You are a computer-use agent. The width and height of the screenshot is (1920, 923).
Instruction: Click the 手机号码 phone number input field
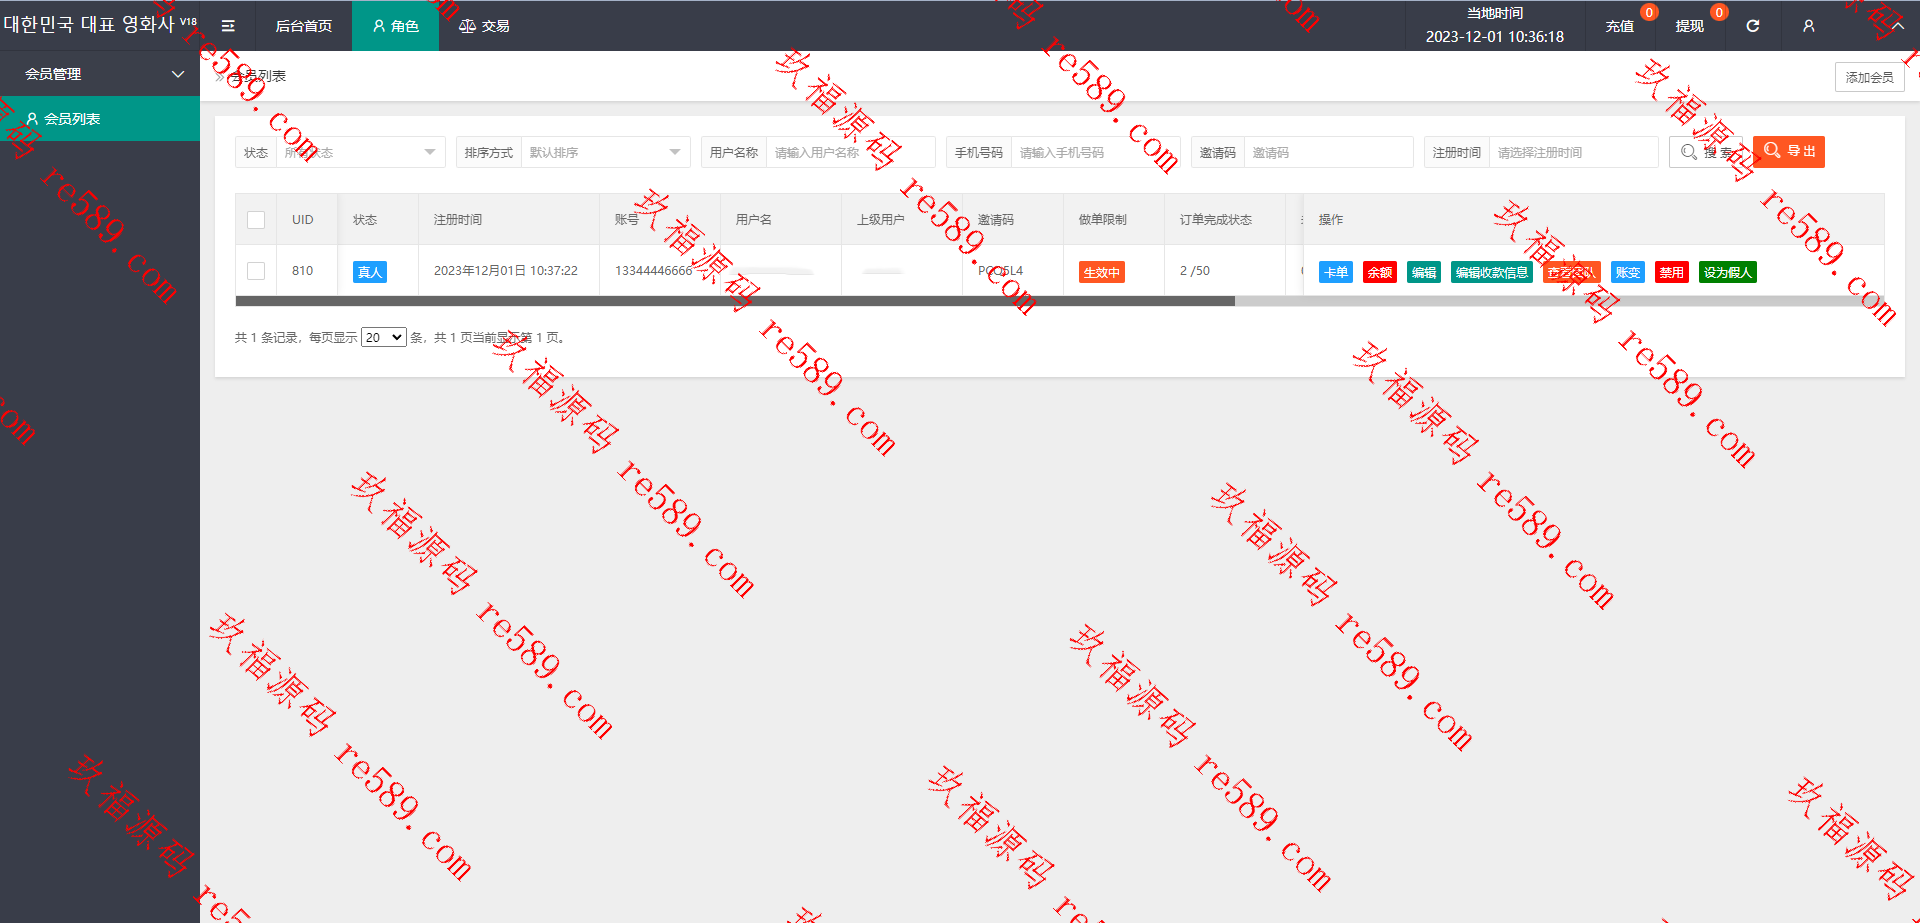pos(1095,152)
